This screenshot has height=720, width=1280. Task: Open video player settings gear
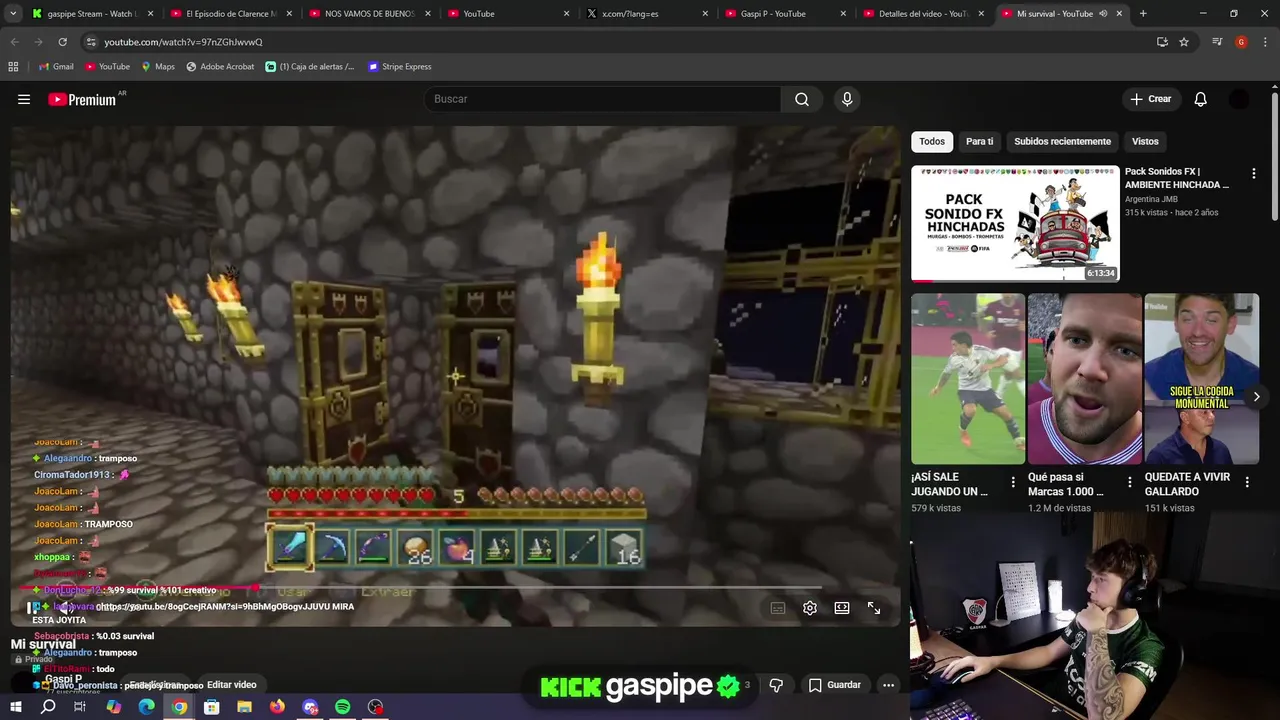(810, 608)
